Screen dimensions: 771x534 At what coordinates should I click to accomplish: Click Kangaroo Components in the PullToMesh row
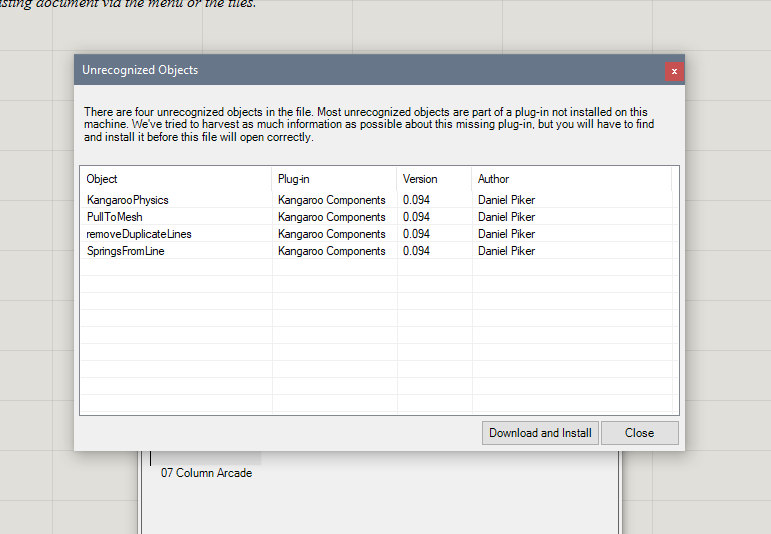[x=331, y=217]
